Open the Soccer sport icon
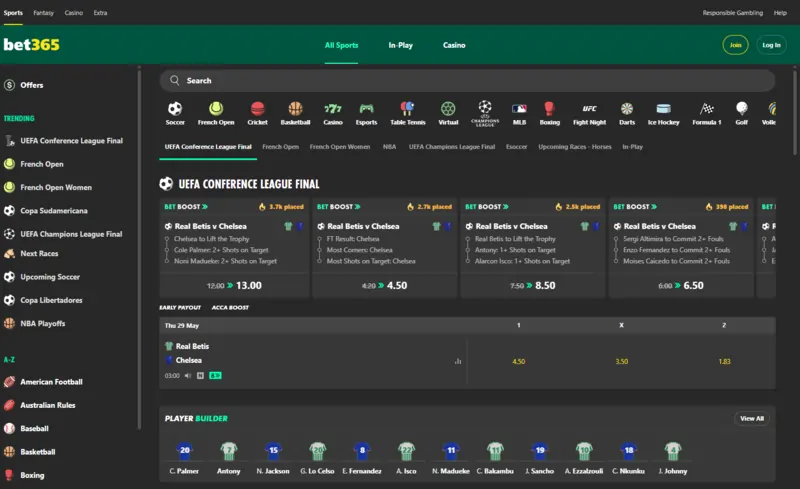The image size is (800, 489). [175, 109]
